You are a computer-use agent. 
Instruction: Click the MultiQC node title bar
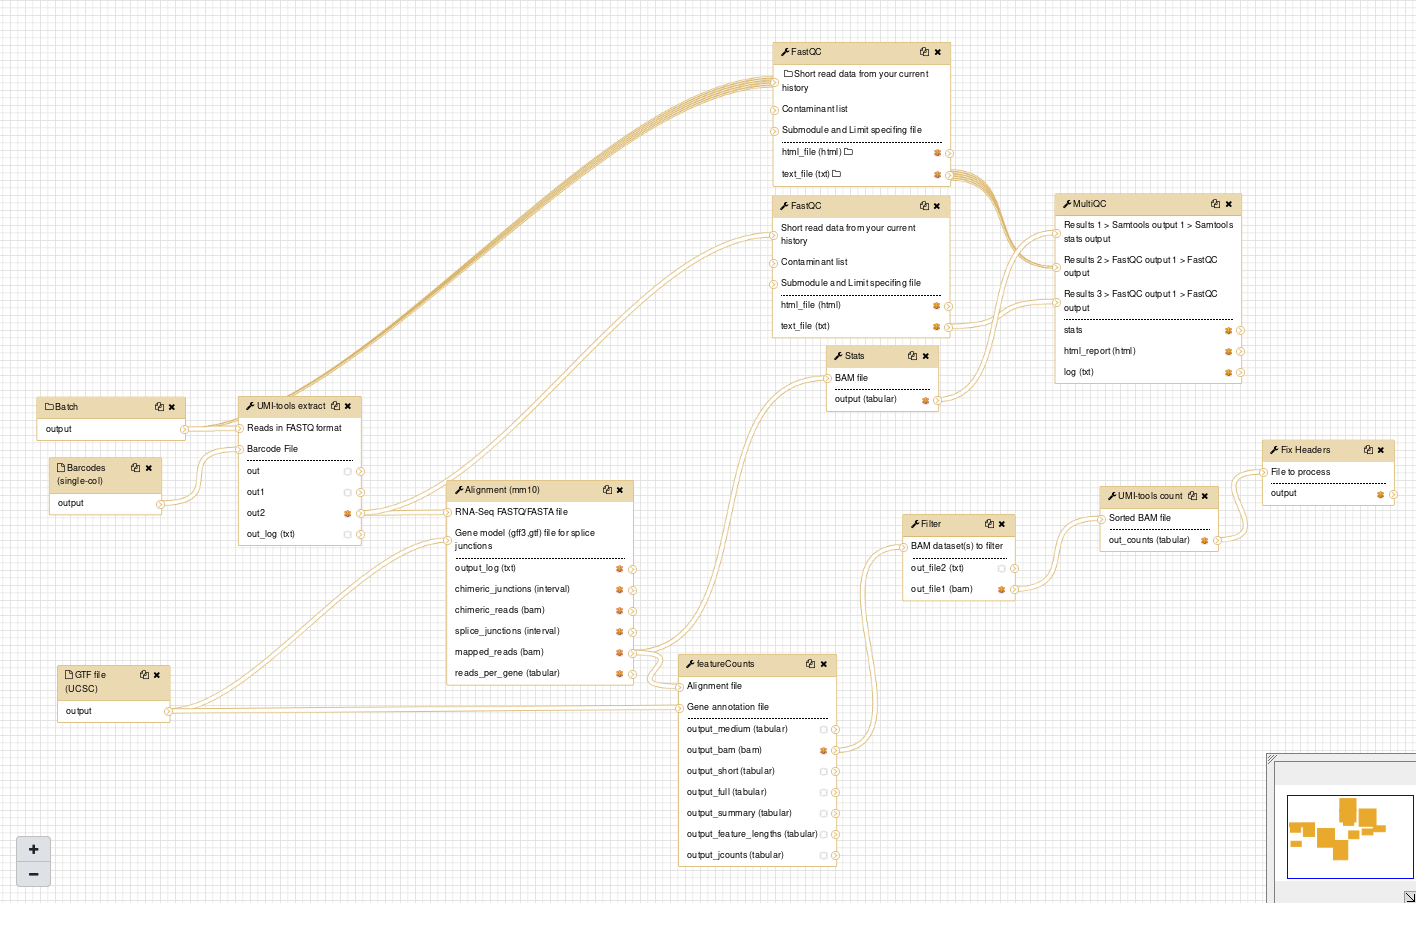tap(1148, 204)
